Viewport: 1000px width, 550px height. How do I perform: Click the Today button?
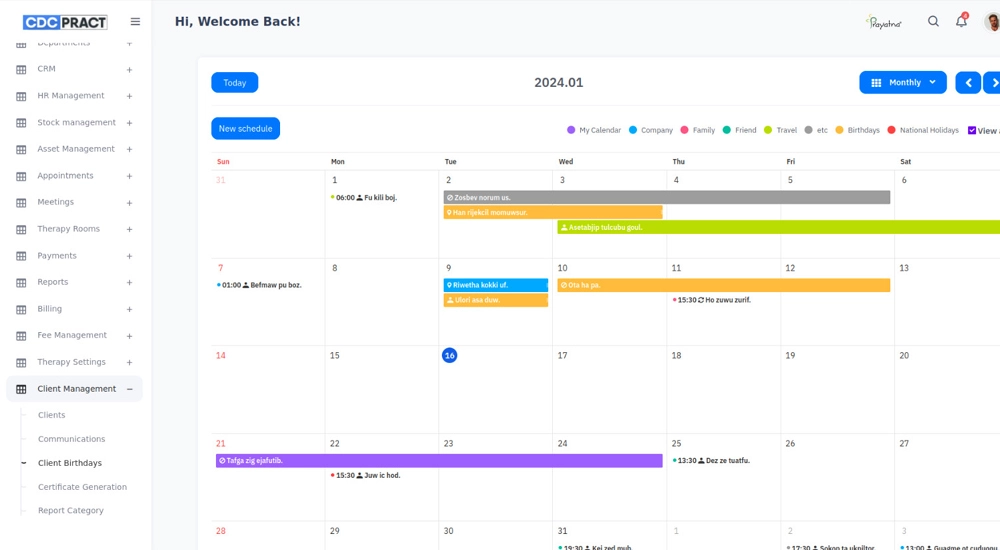pyautogui.click(x=234, y=83)
